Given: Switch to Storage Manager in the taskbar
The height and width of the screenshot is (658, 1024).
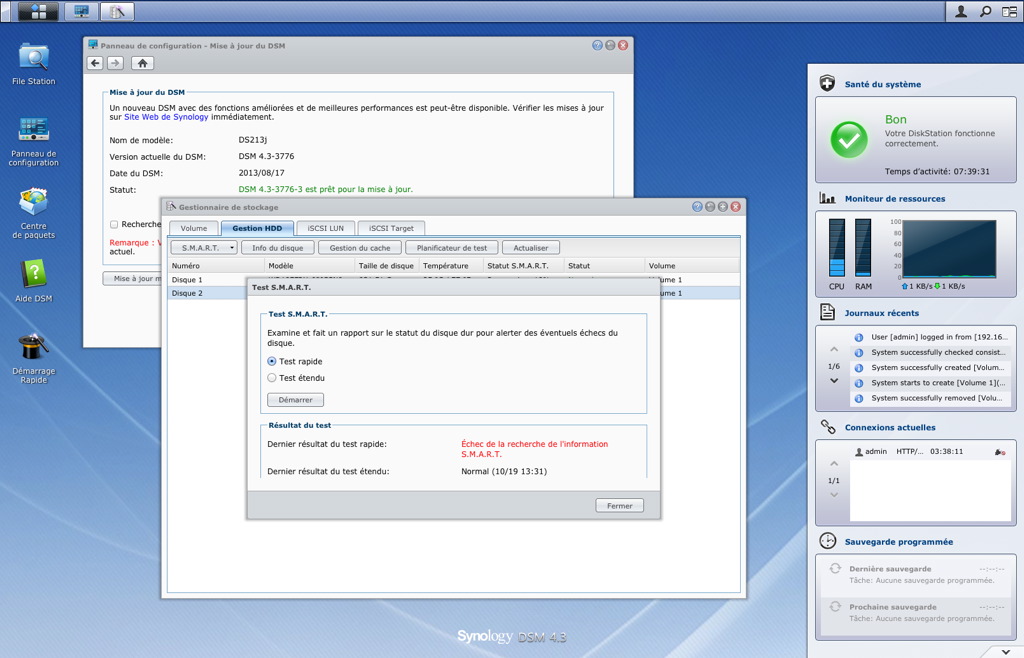Looking at the screenshot, I should 117,11.
